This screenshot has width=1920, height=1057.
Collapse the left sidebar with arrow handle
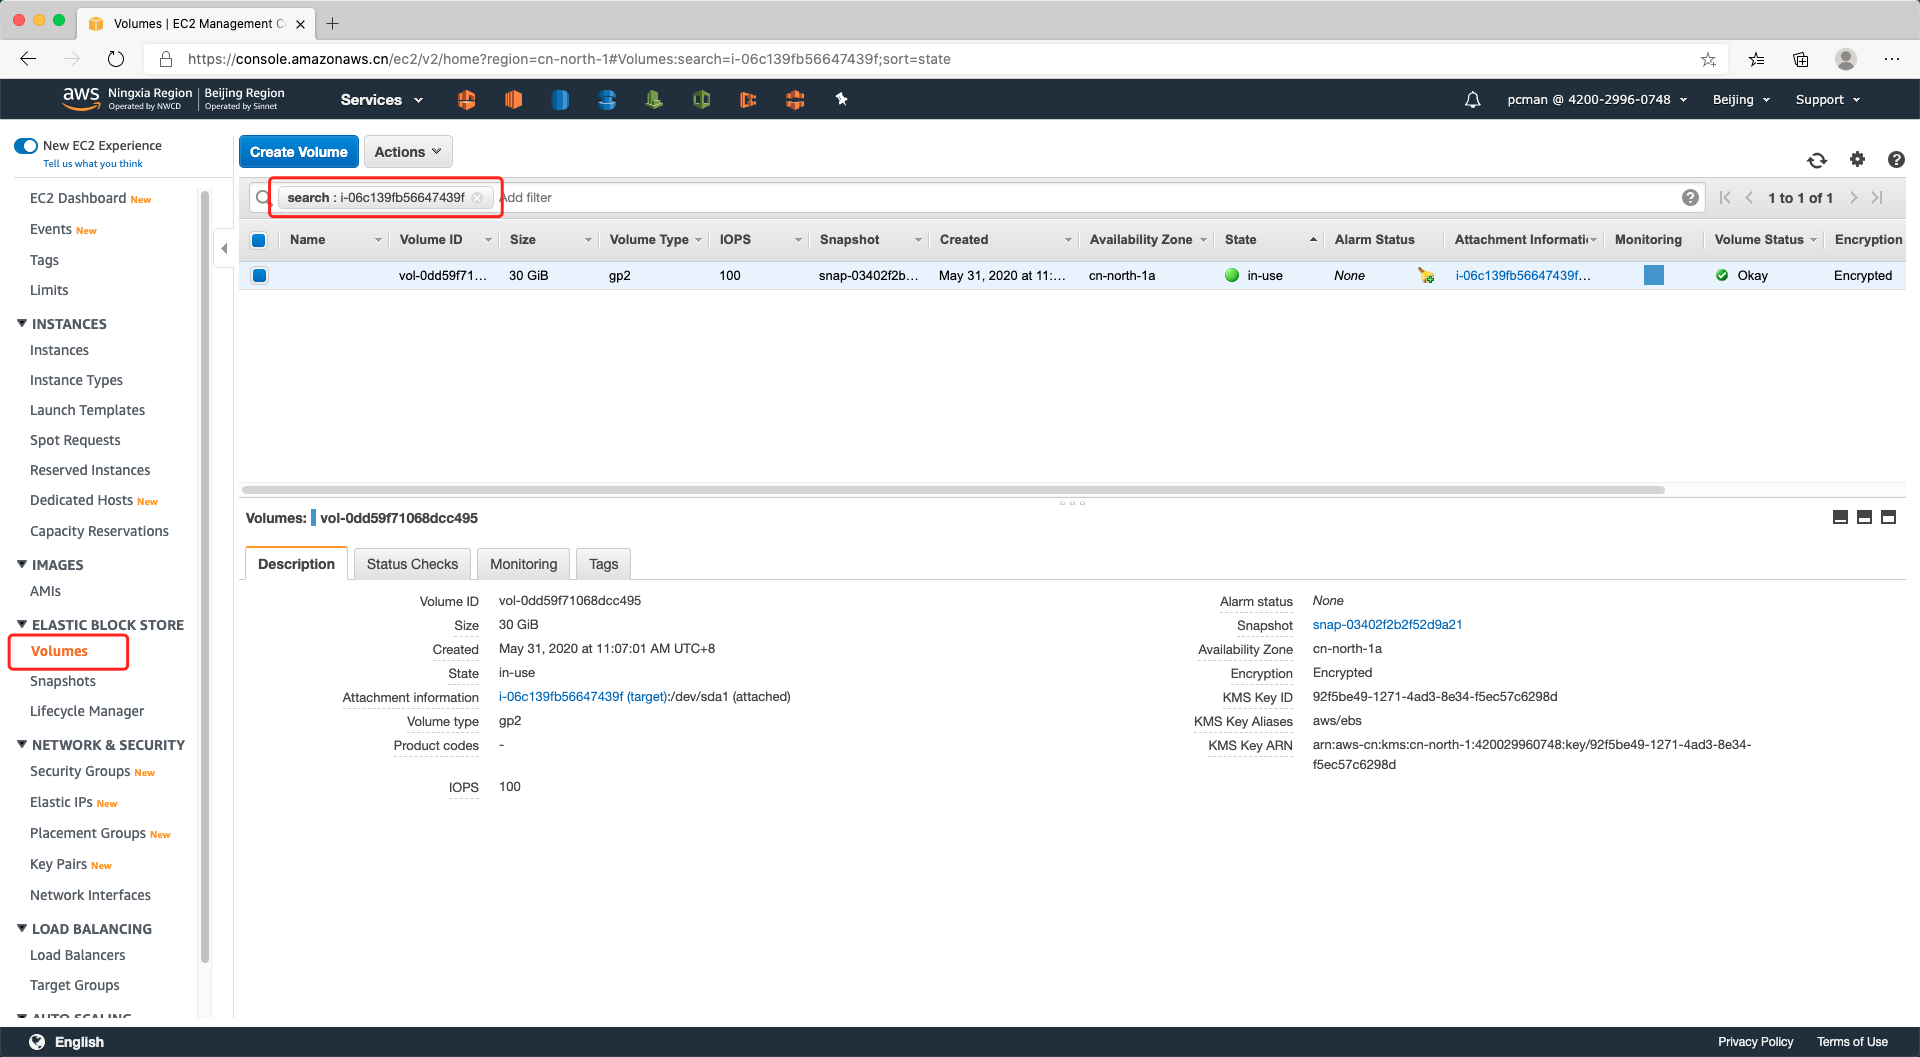tap(224, 248)
